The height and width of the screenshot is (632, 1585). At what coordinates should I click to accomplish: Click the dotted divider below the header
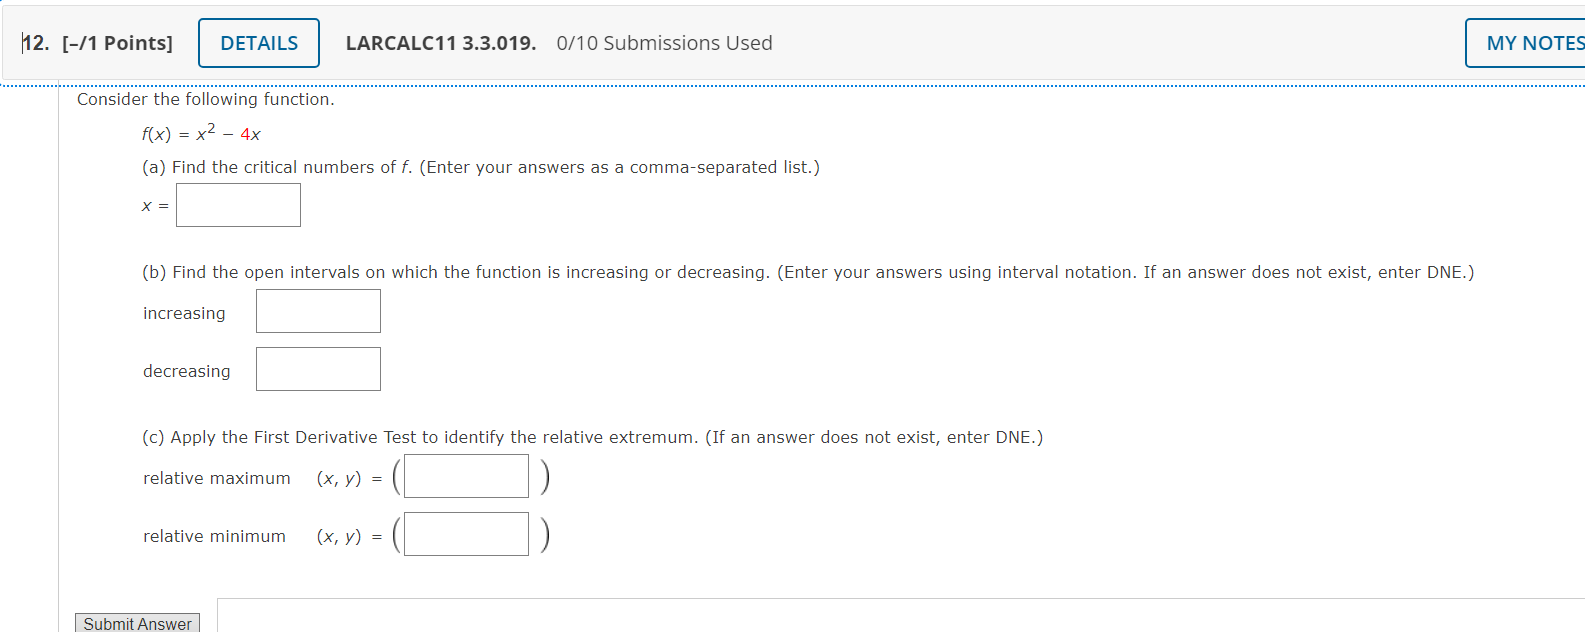790,85
